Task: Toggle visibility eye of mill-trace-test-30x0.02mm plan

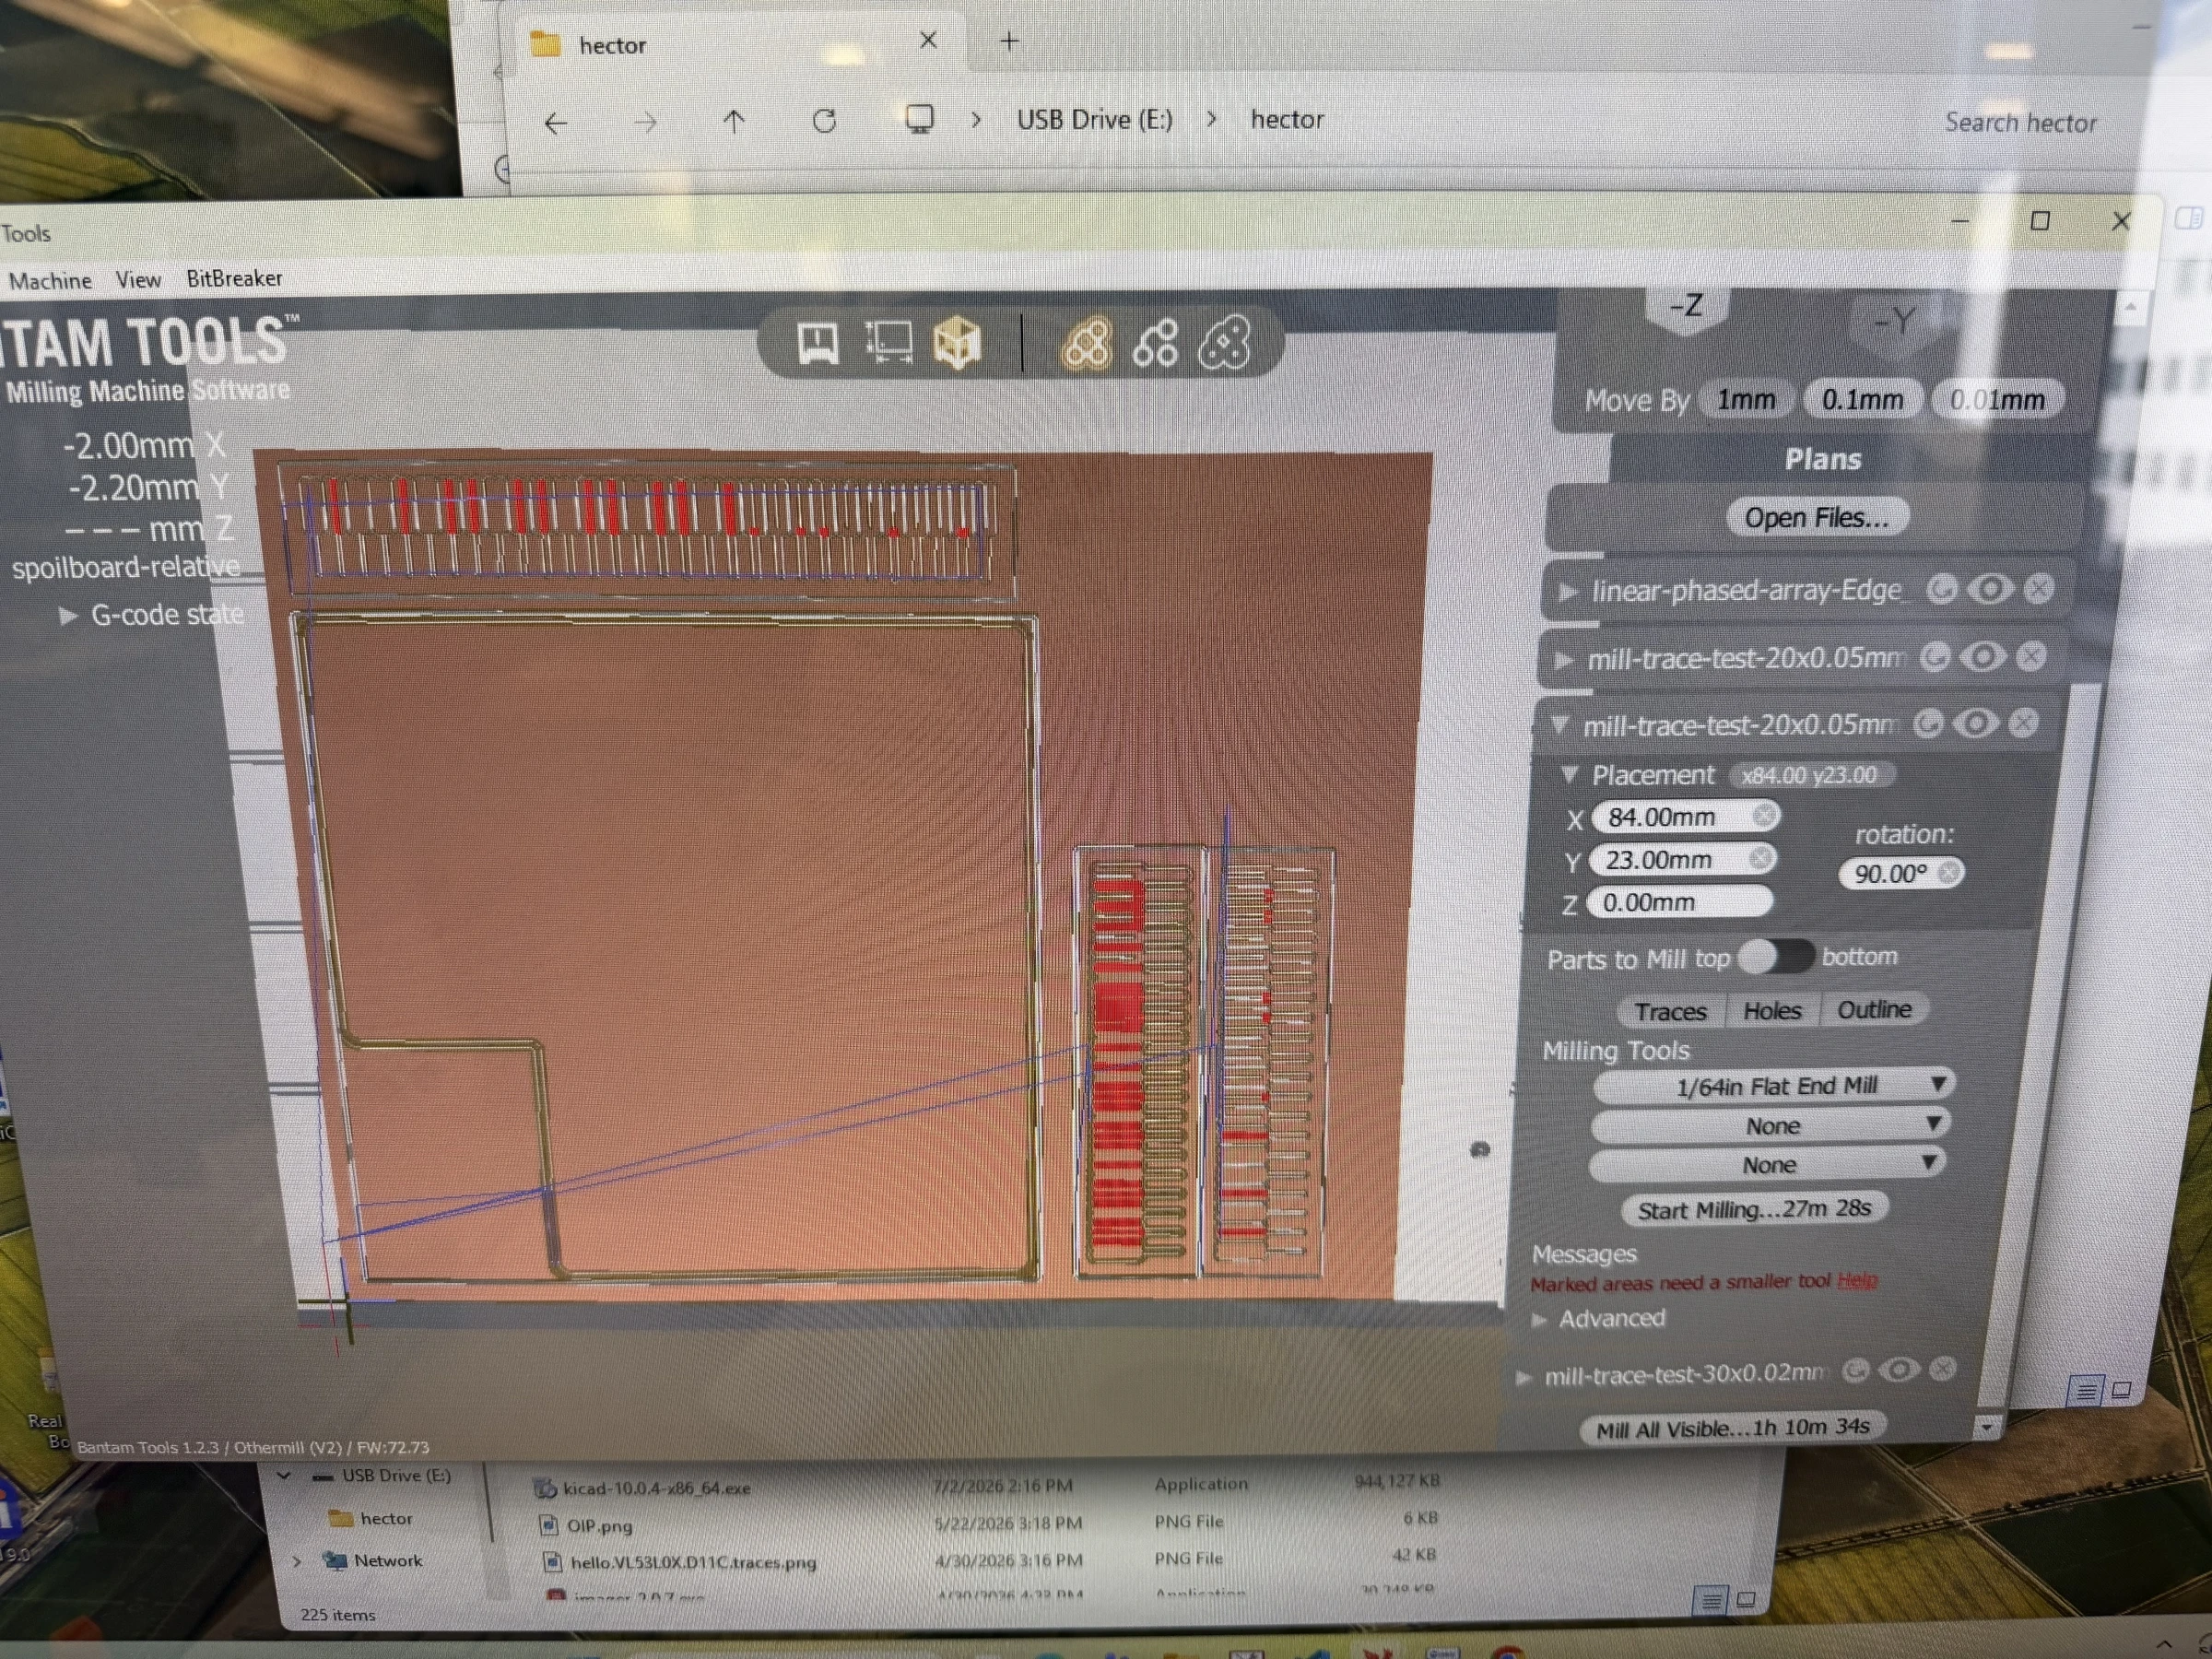Action: (1898, 1370)
